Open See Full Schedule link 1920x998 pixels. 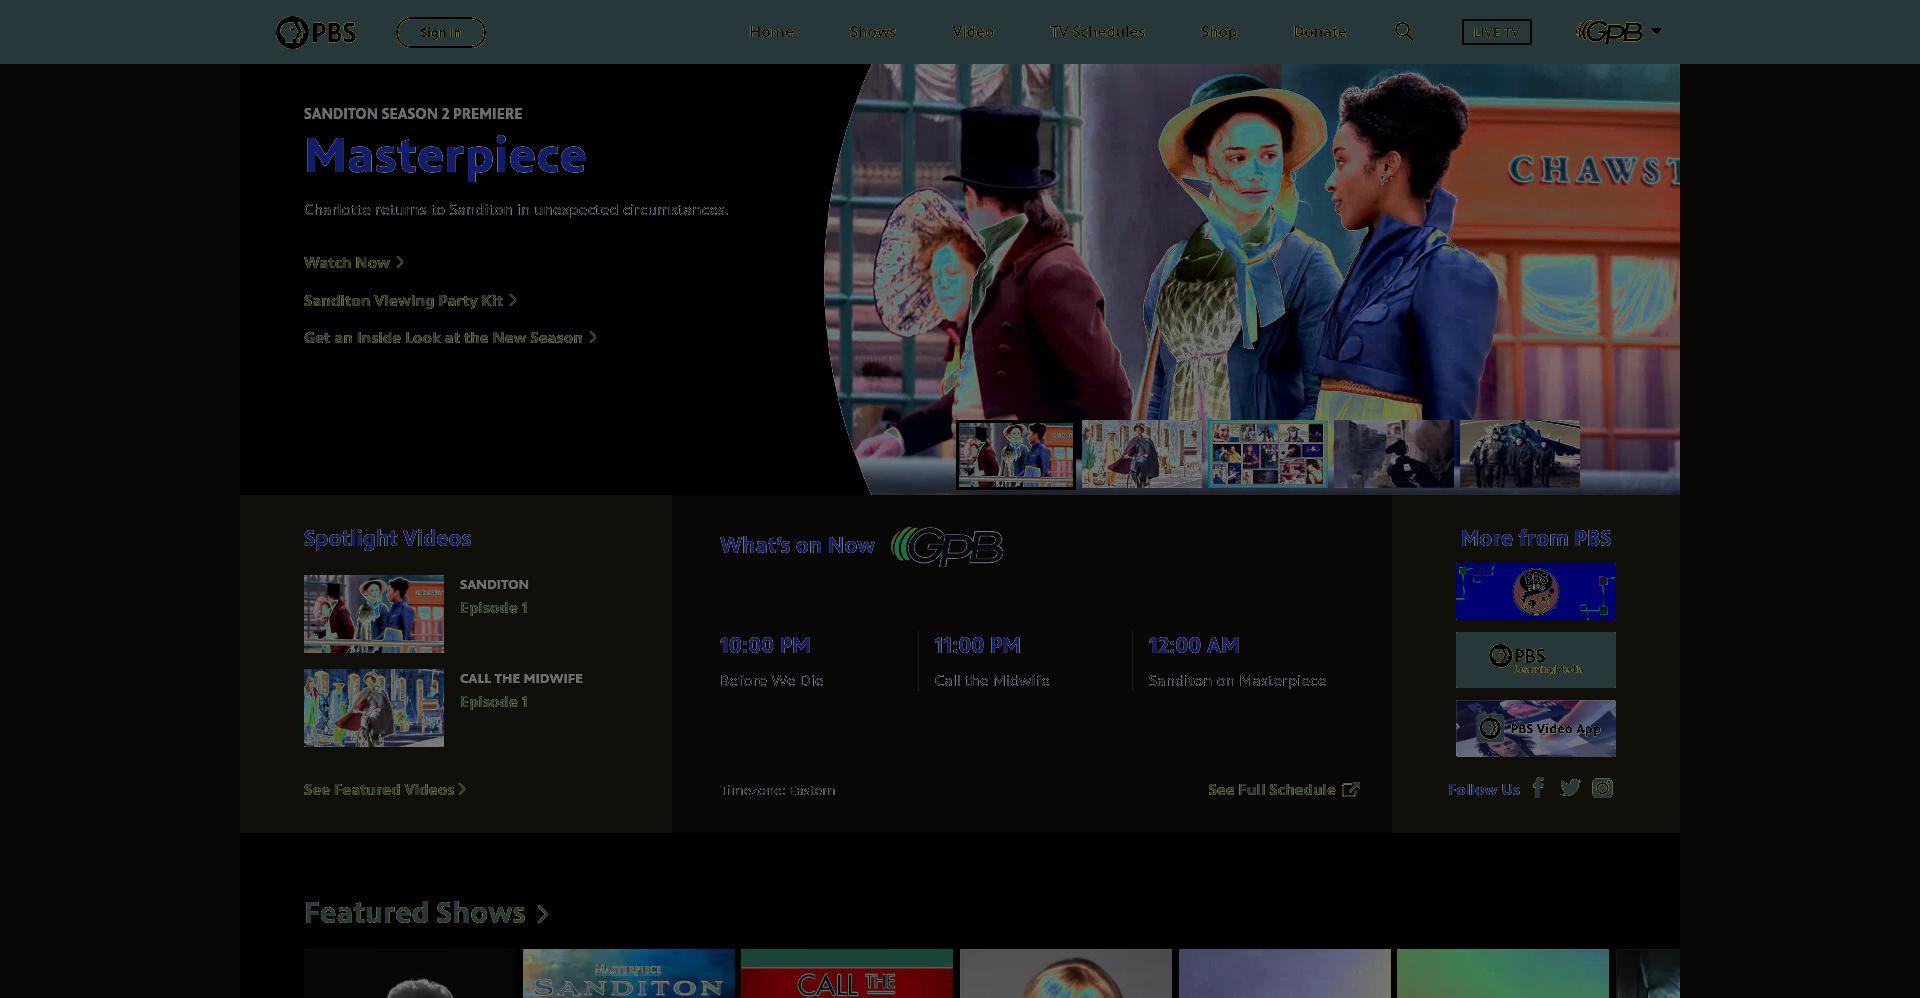point(1283,790)
